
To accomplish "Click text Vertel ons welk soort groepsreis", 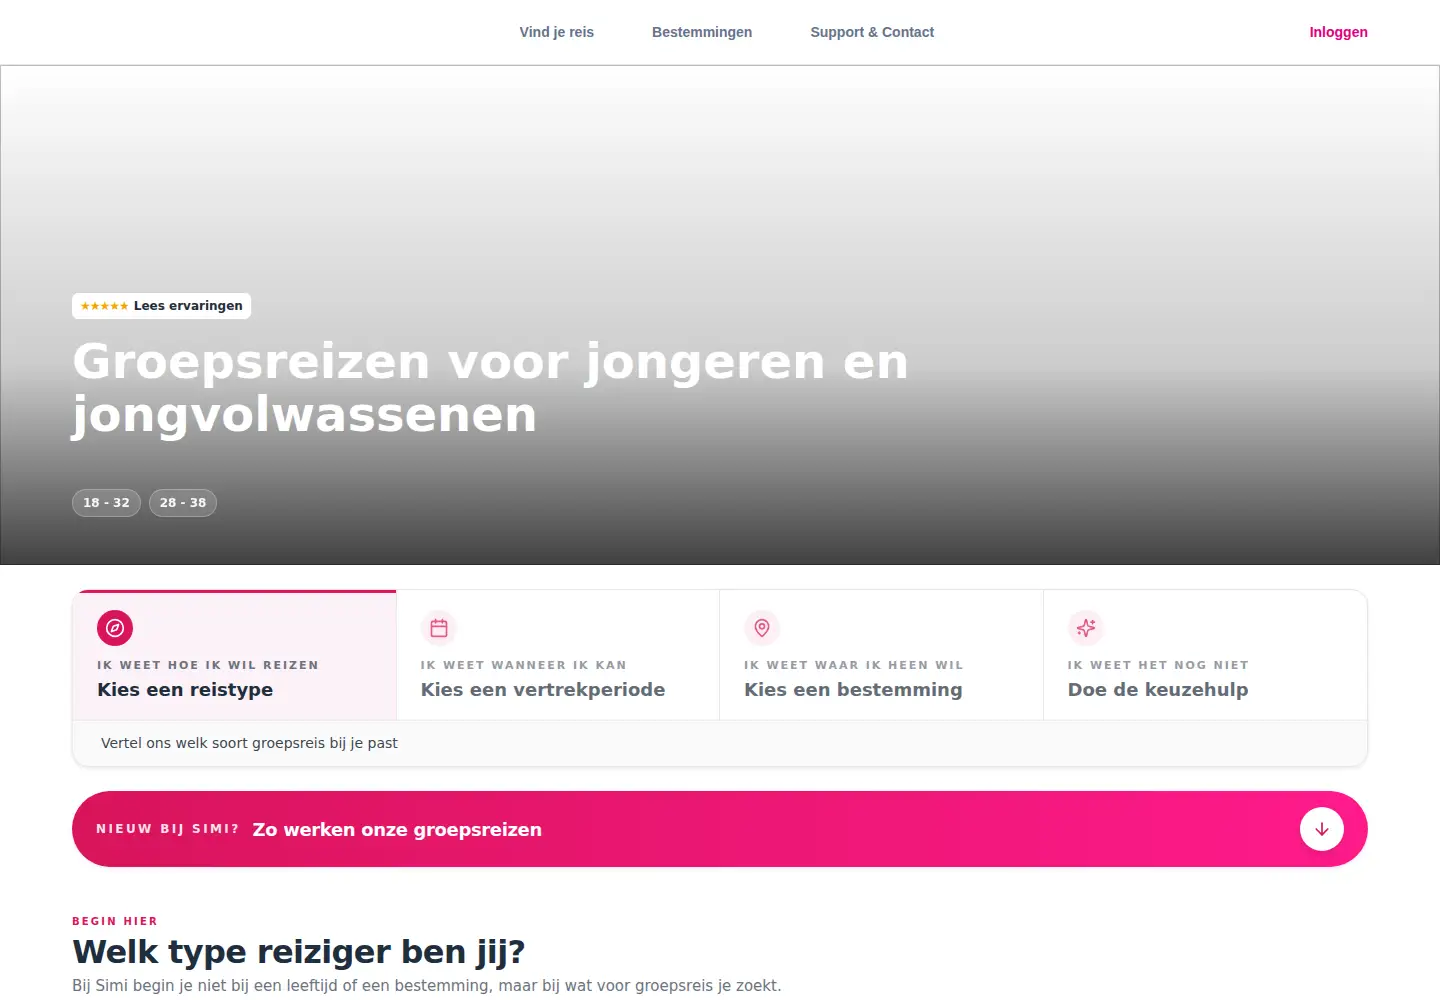I will coord(249,743).
